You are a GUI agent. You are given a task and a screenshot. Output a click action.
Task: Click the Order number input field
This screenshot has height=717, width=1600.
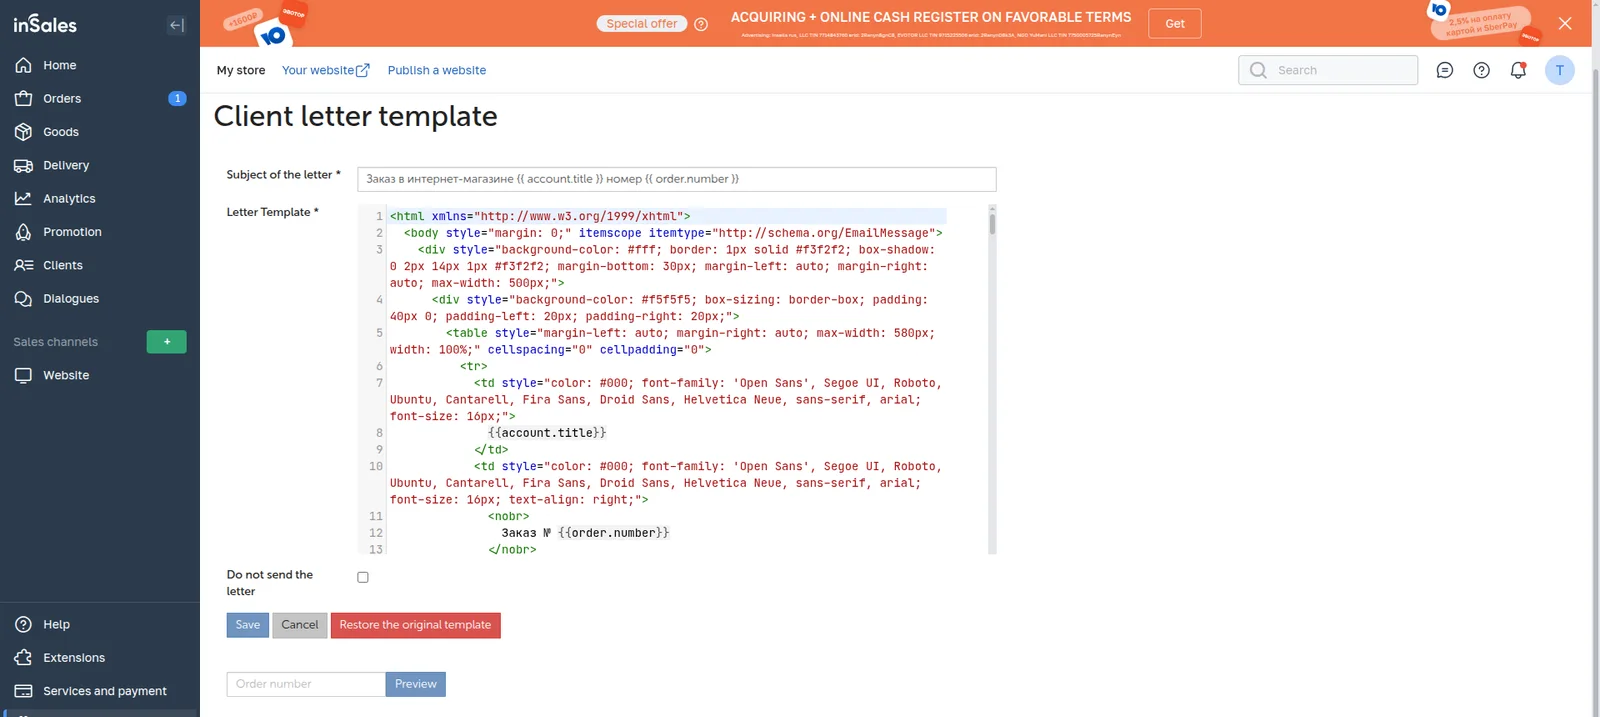click(306, 684)
